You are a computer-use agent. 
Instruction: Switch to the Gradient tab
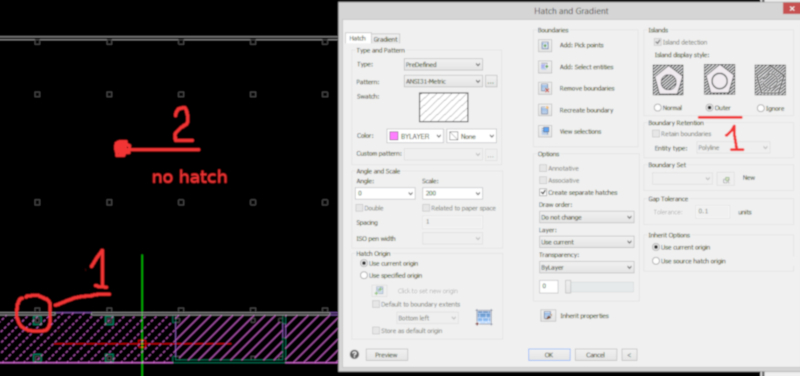click(x=385, y=39)
